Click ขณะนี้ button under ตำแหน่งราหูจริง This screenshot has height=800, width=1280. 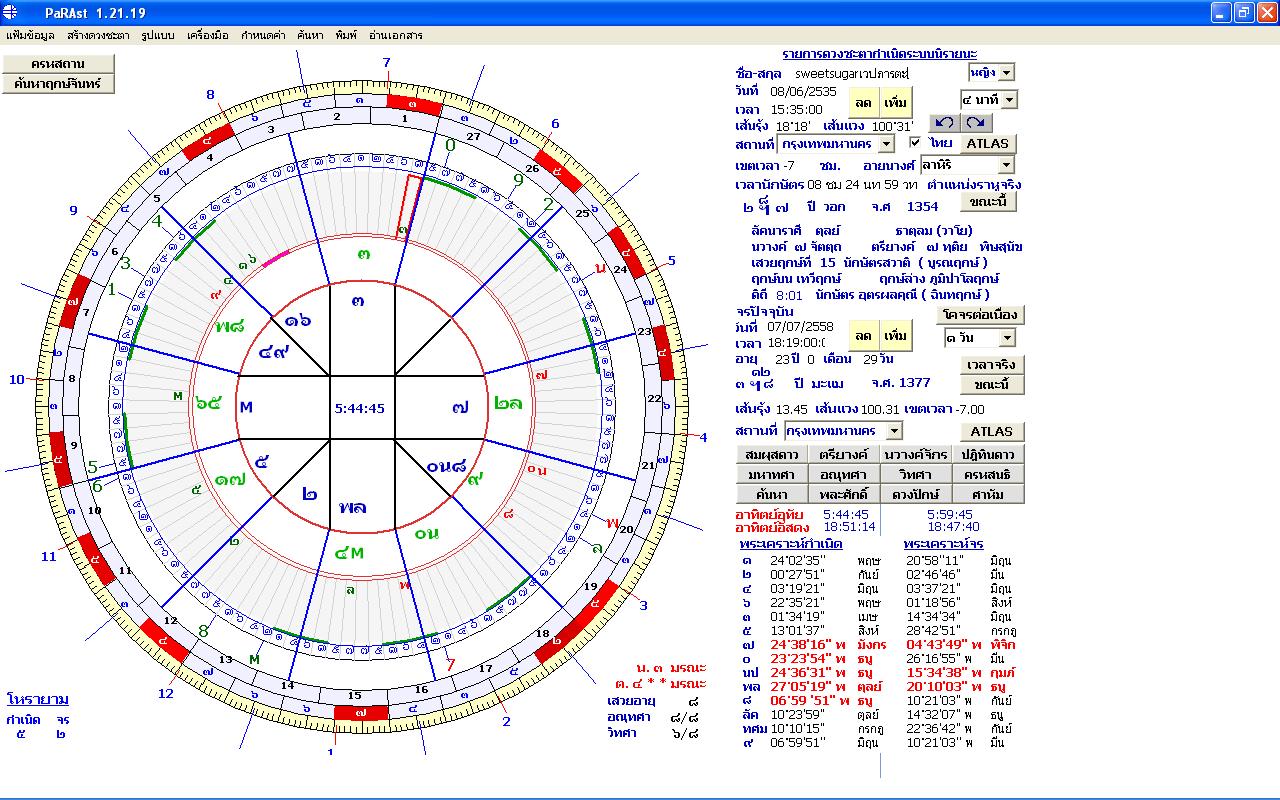coord(988,201)
